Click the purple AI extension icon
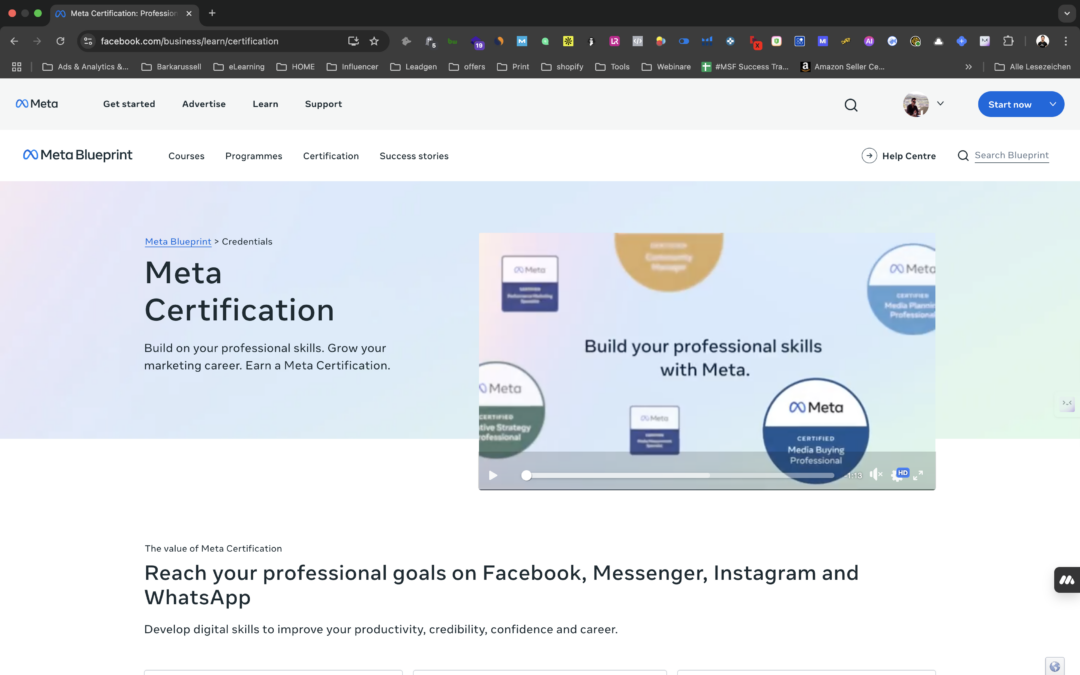 869,41
